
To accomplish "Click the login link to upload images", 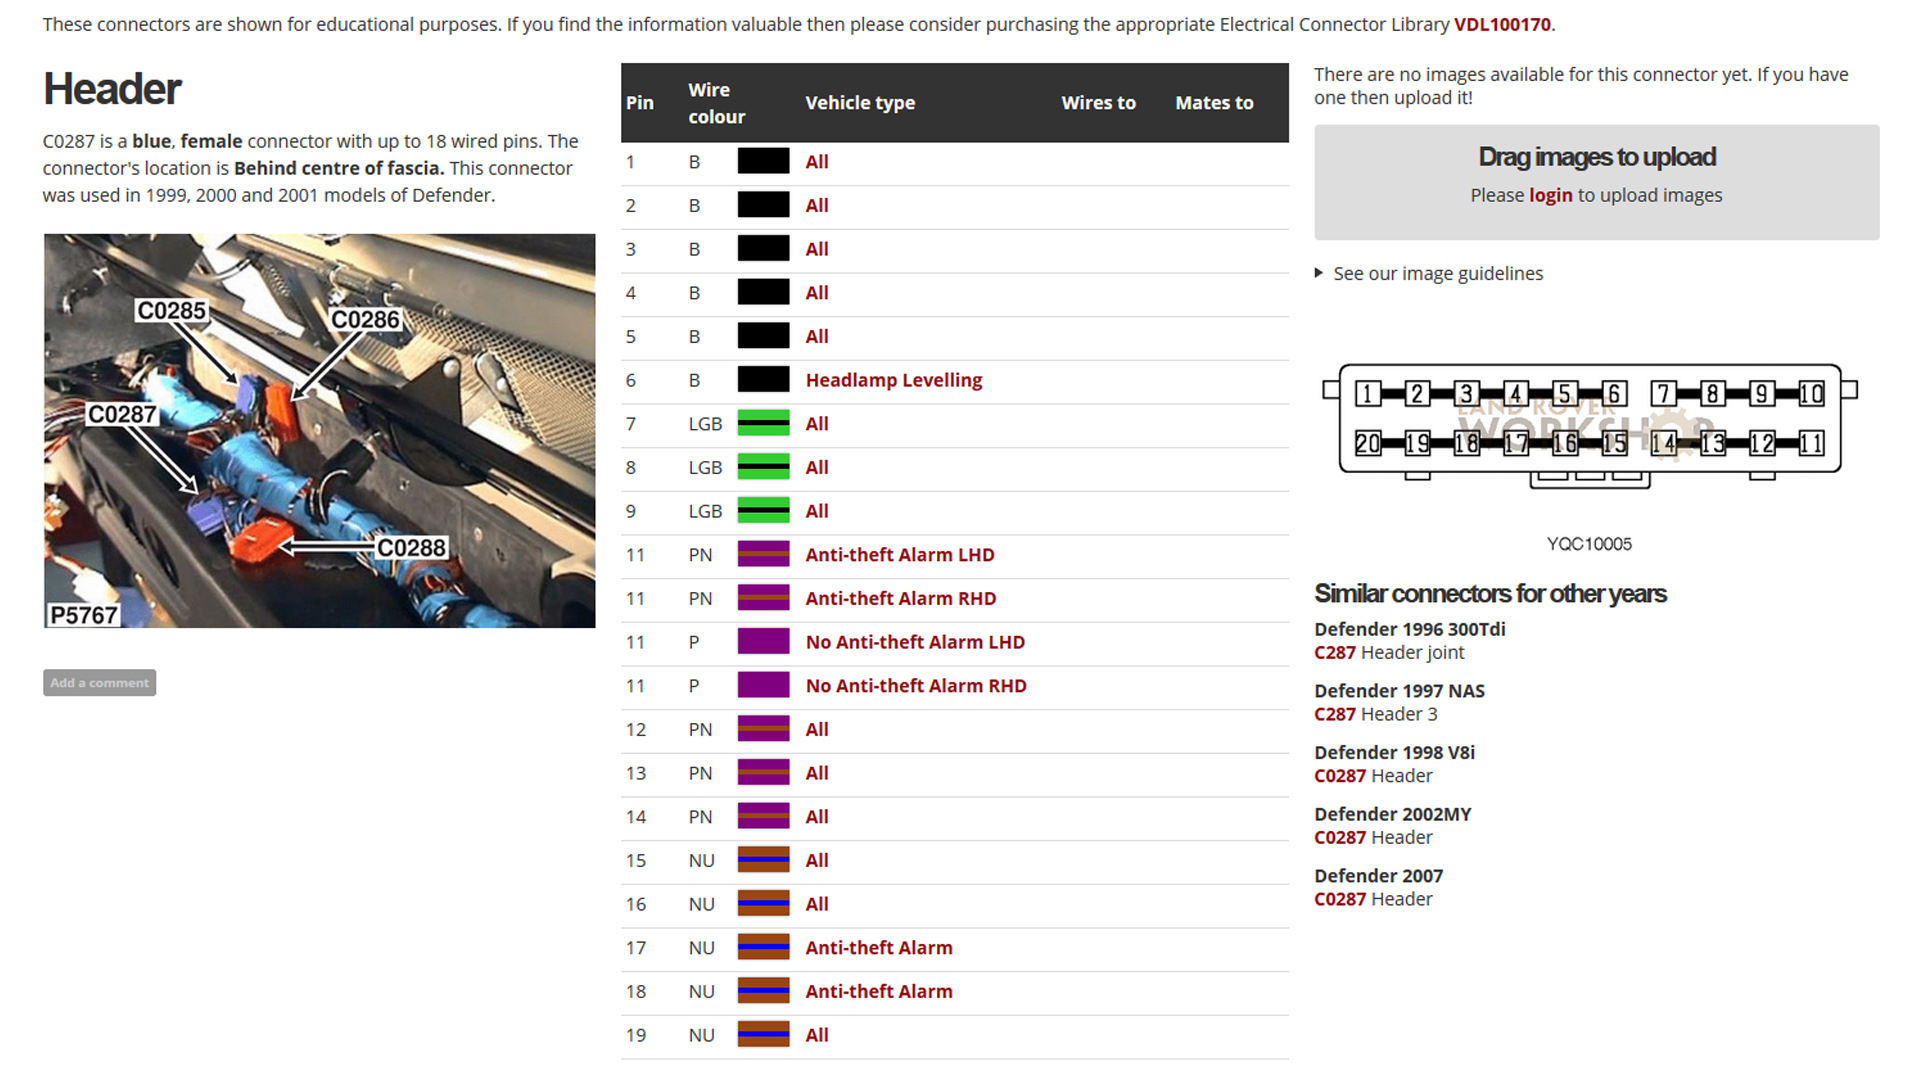I will point(1550,195).
